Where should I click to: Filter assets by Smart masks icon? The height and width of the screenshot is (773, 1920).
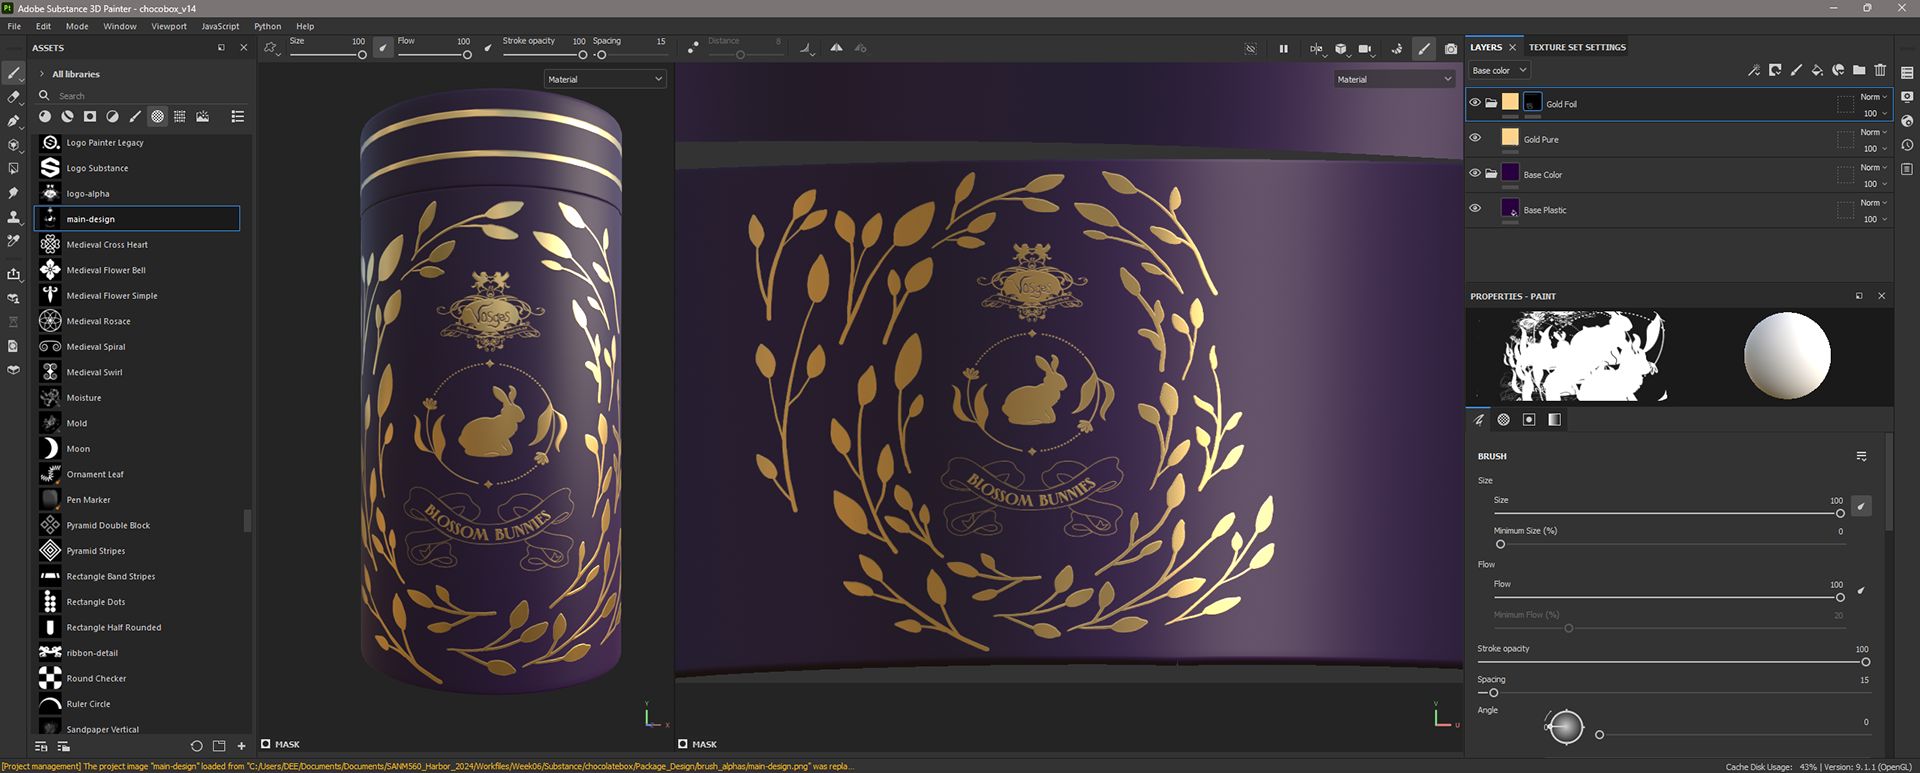pyautogui.click(x=90, y=117)
